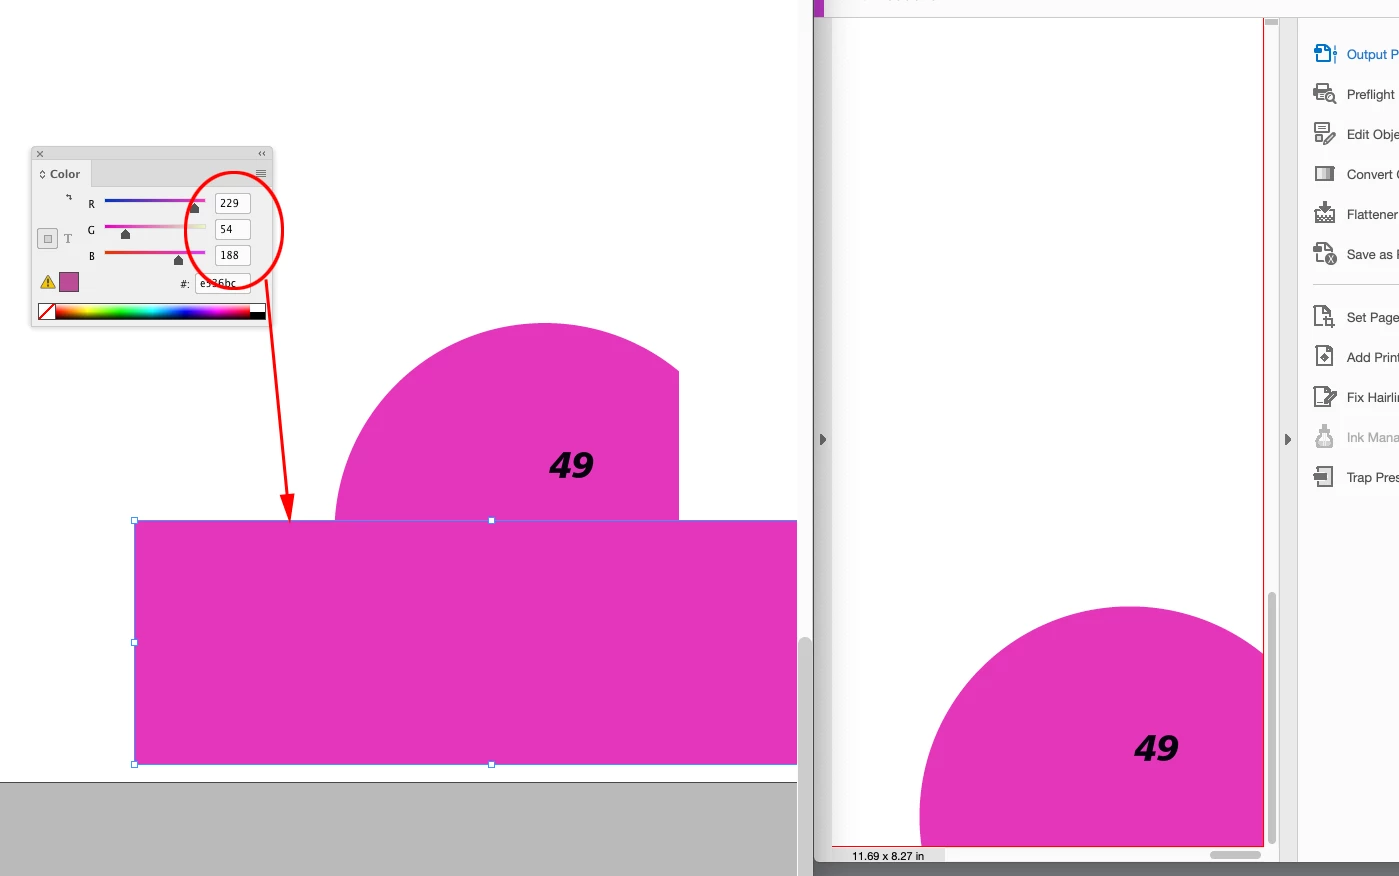Open the Set Page Boxes tool

pos(1355,317)
